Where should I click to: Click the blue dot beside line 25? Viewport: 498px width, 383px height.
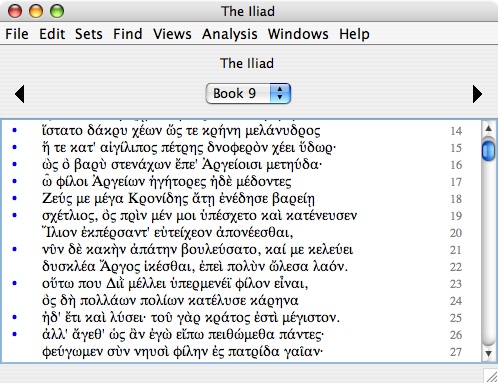click(14, 317)
